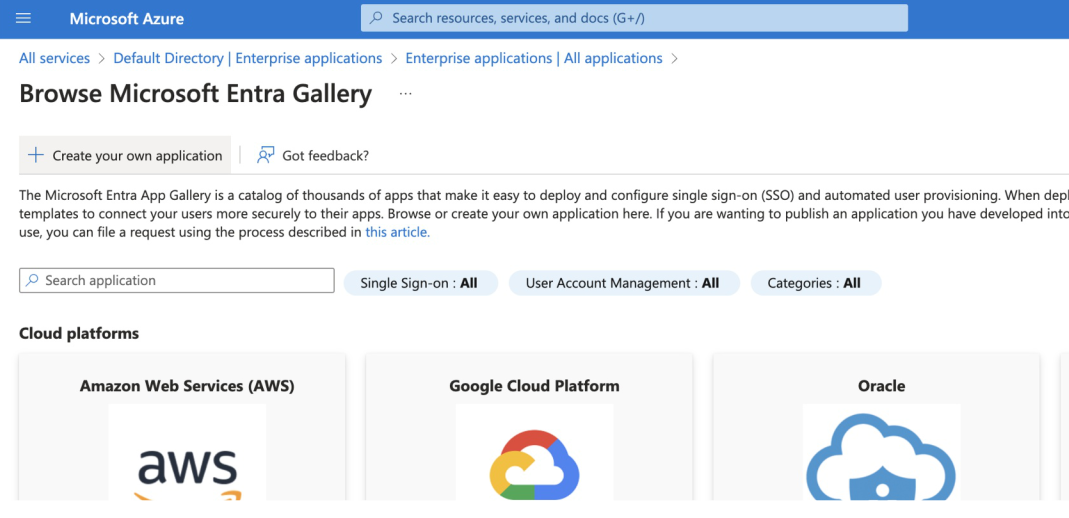The image size is (1069, 518).
Task: Focus the Search resources, services, and docs field
Action: [634, 18]
